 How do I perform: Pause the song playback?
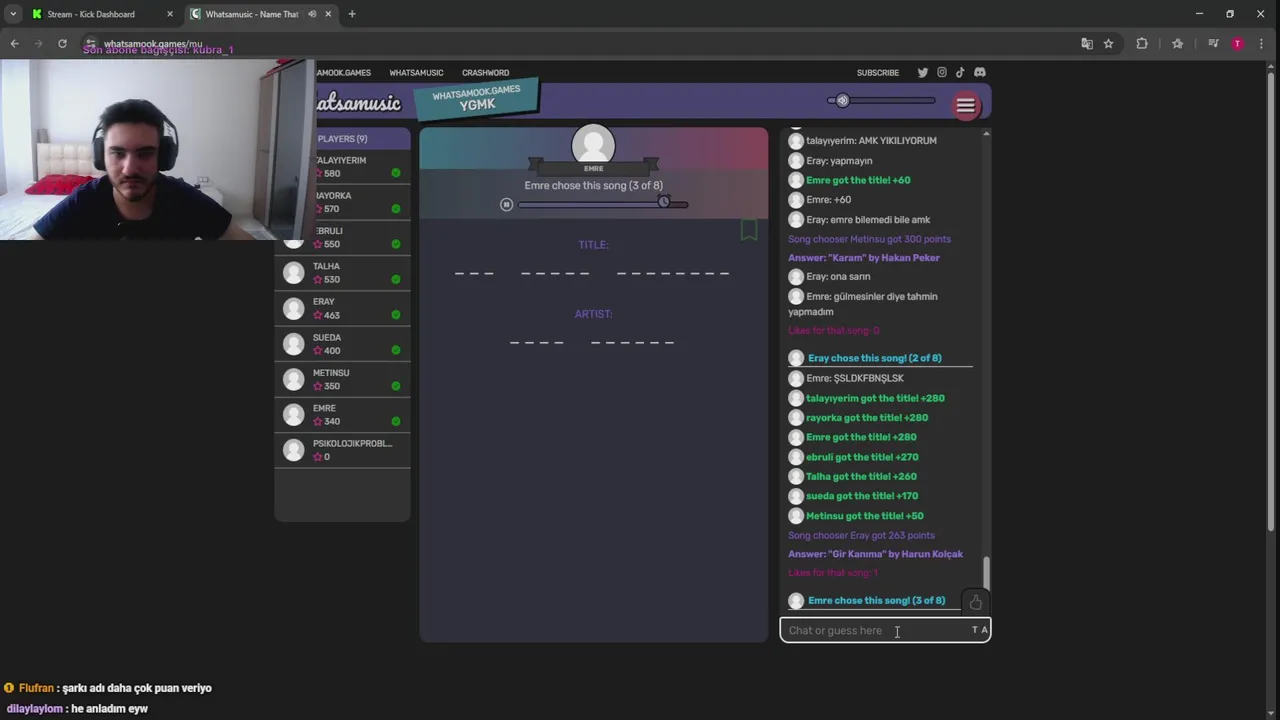coord(506,204)
